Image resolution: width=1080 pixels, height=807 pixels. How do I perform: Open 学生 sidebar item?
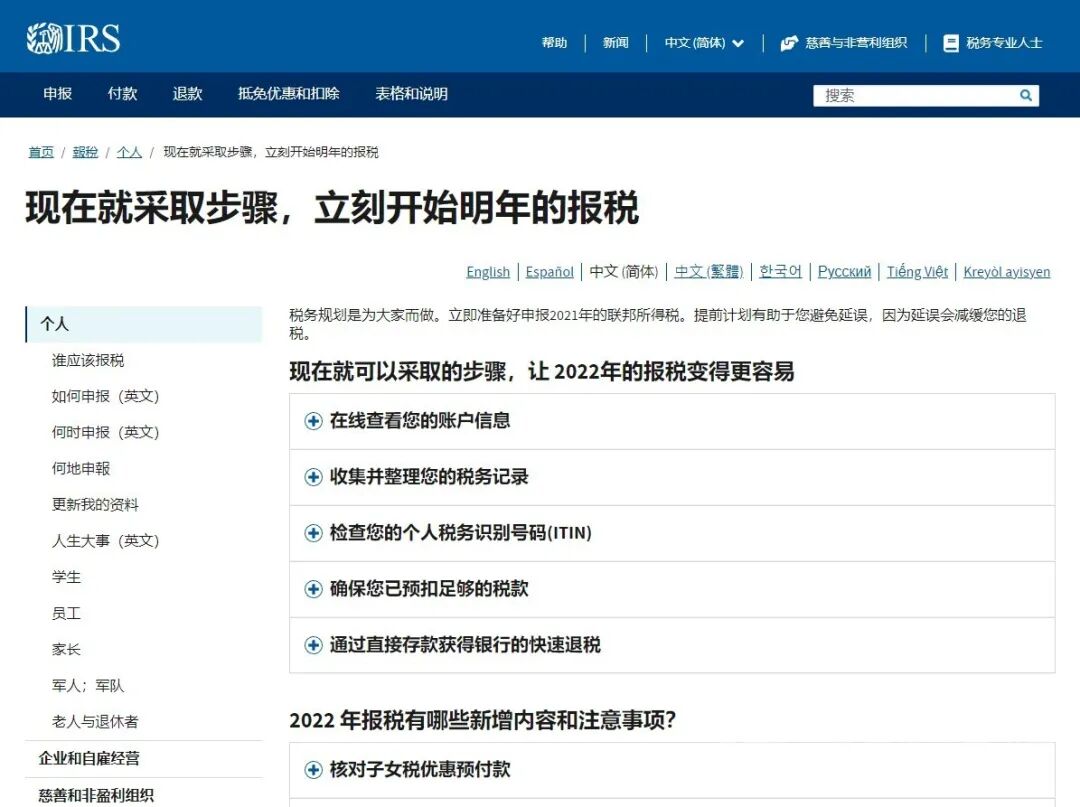(x=66, y=577)
